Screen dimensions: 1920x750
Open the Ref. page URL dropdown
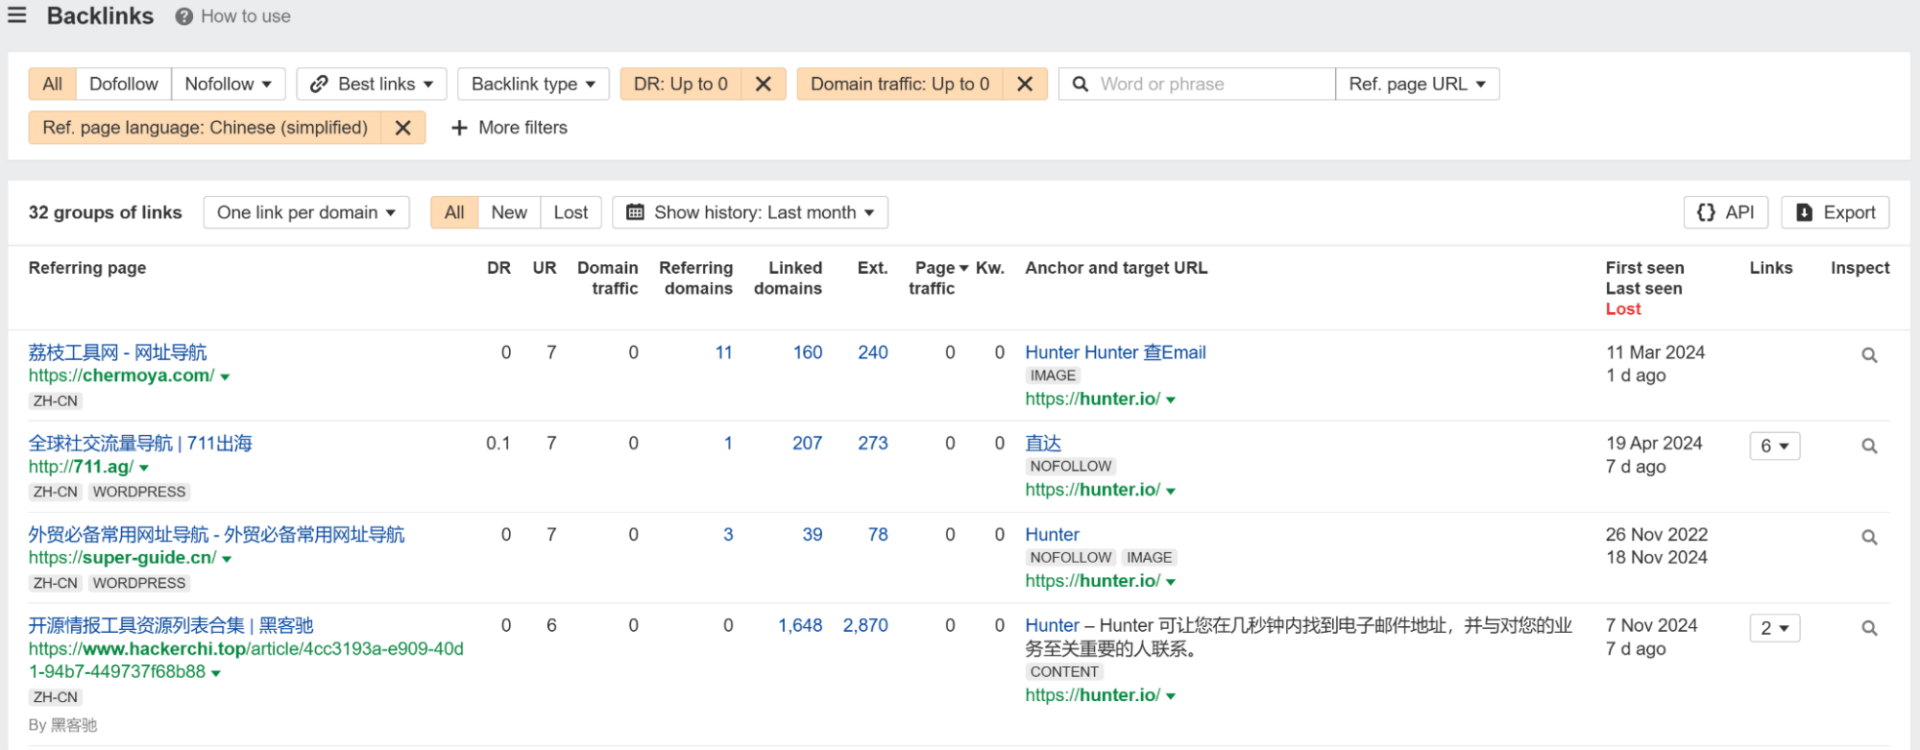pyautogui.click(x=1417, y=84)
